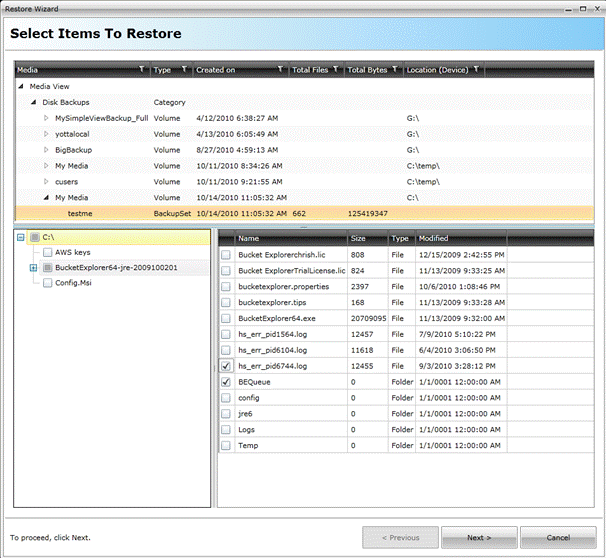Sort by the Name column header

(x=291, y=238)
